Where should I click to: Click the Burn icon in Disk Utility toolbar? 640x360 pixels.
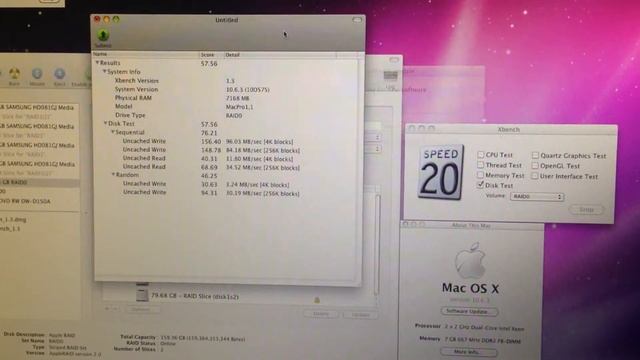(14, 73)
